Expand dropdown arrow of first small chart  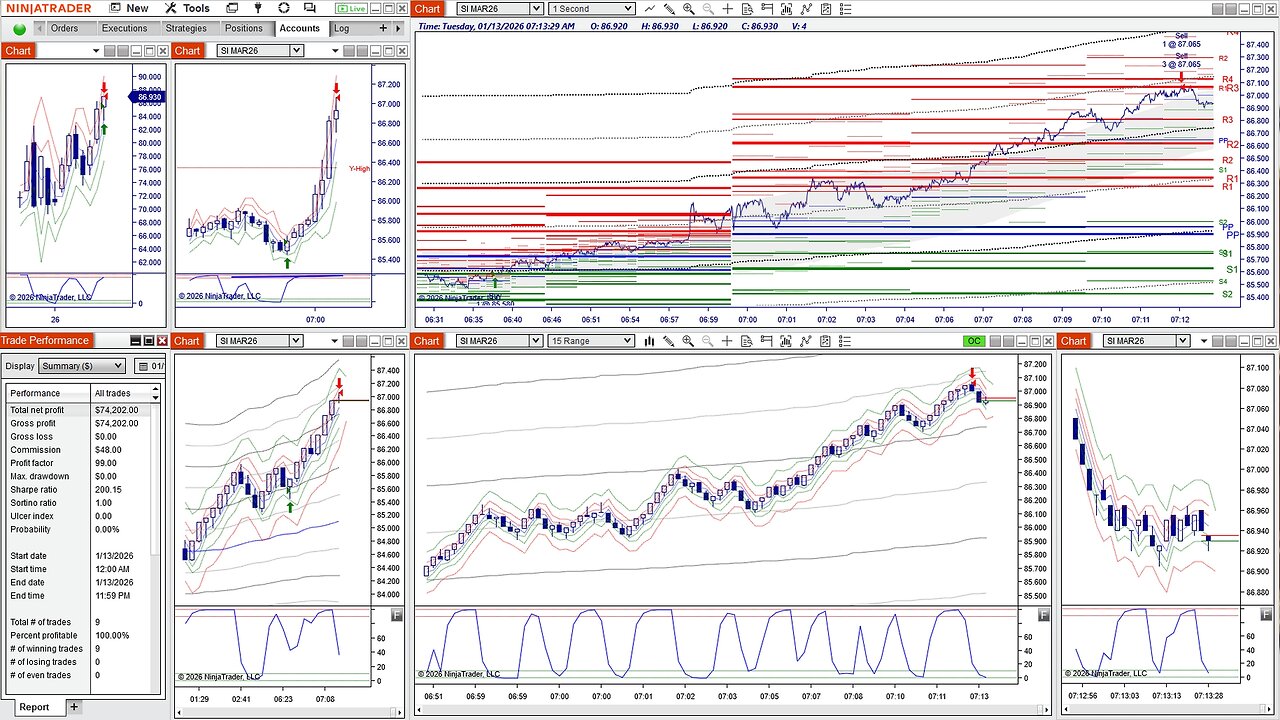pyautogui.click(x=96, y=51)
